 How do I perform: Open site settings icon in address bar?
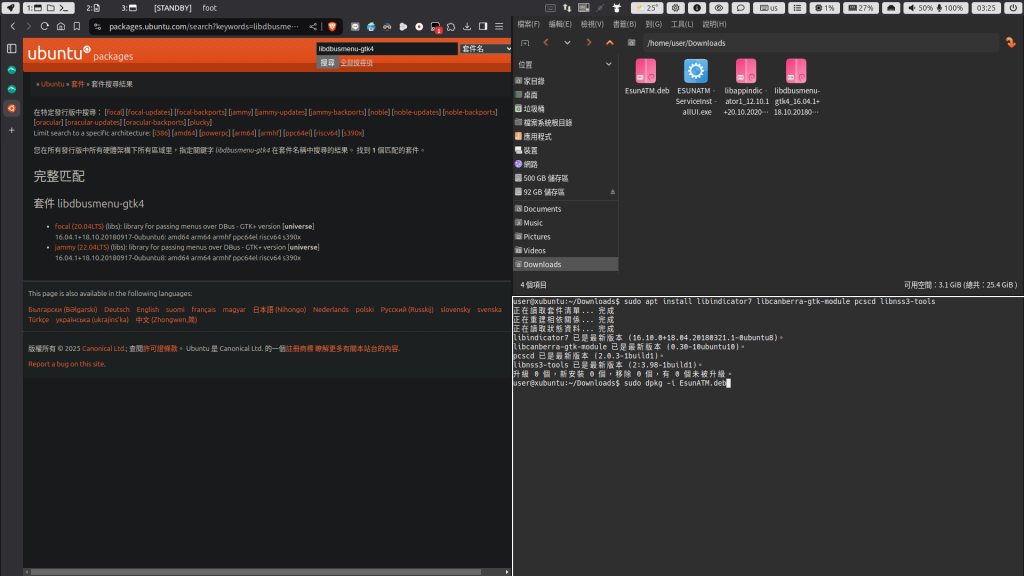click(98, 27)
